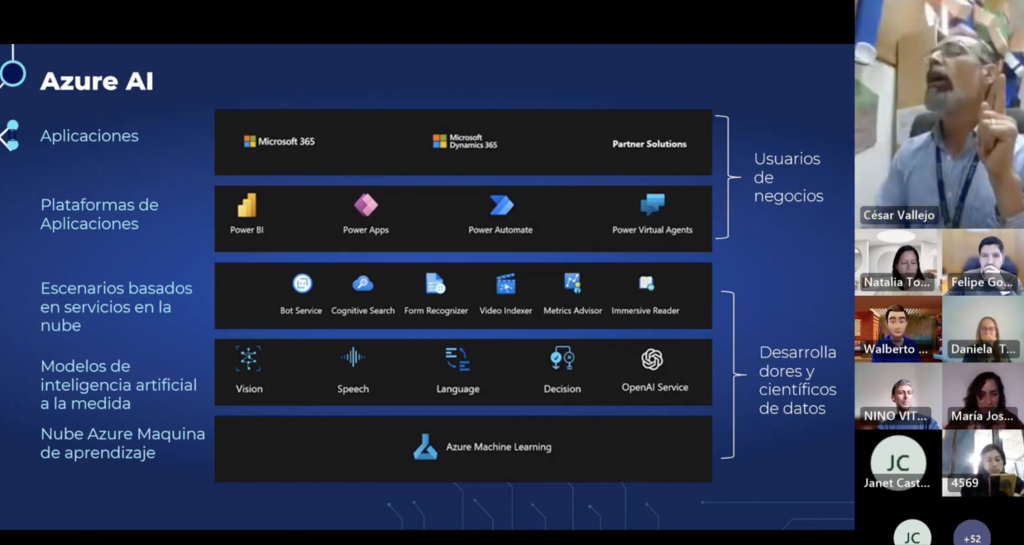The width and height of the screenshot is (1024, 545).
Task: Click the Partner Solutions label
Action: pos(649,144)
